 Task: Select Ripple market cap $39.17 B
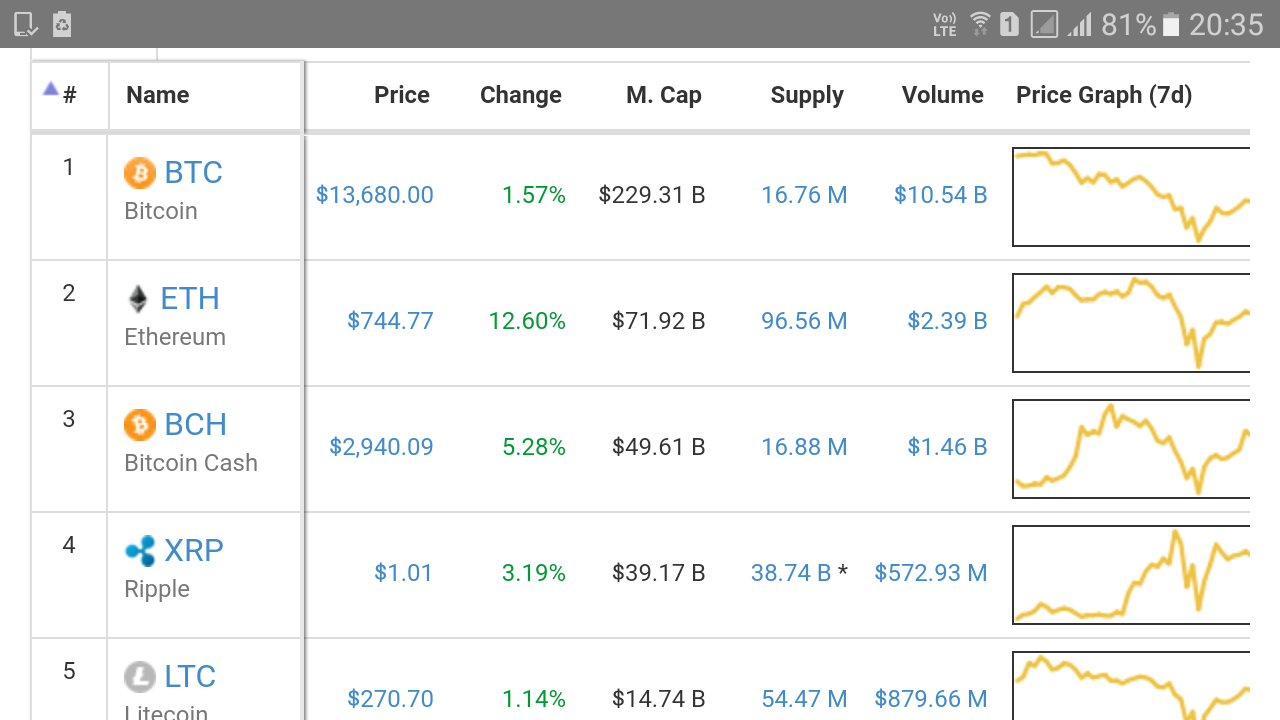coord(659,573)
